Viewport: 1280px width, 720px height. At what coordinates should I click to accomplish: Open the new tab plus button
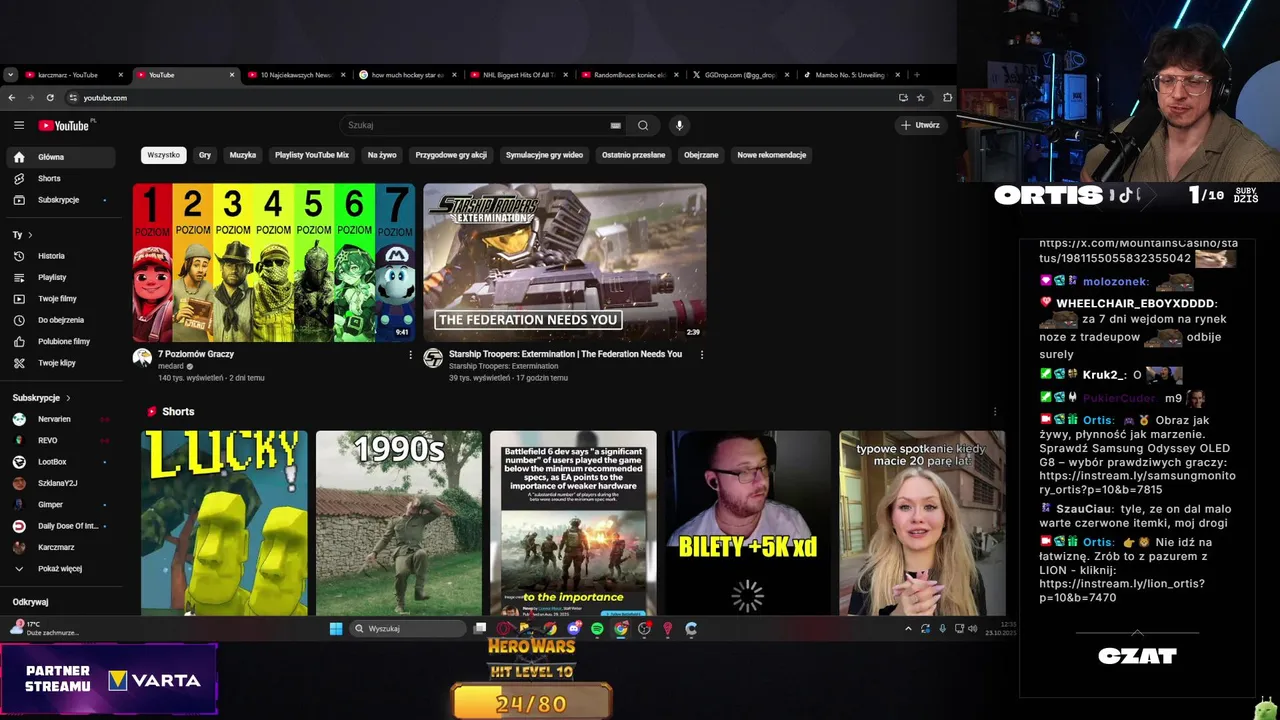click(x=916, y=74)
